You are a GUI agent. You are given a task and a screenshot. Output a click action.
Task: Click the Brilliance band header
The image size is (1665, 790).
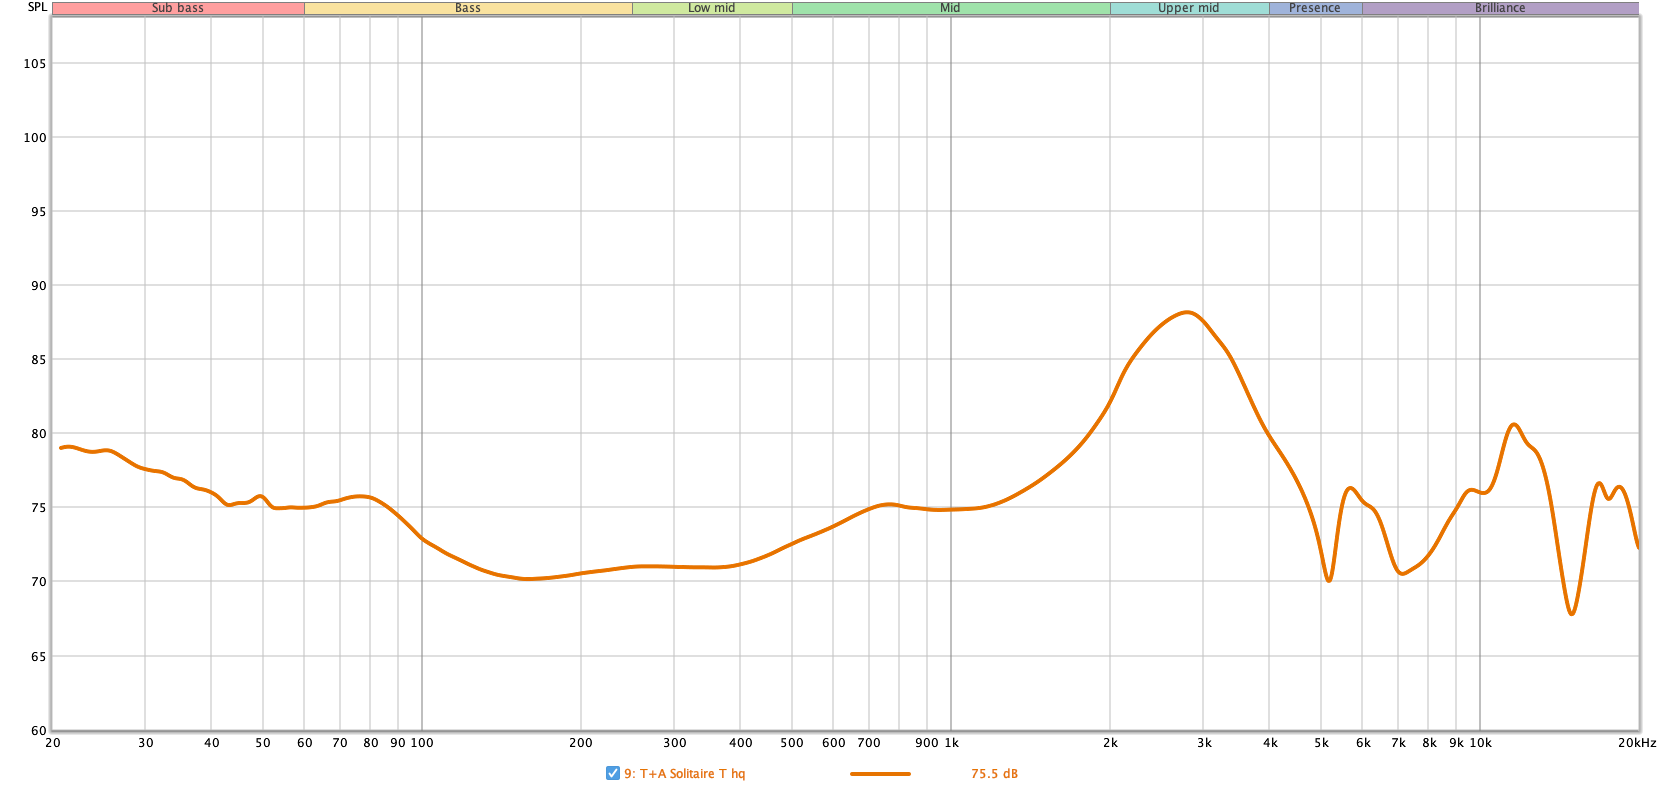tap(1499, 8)
